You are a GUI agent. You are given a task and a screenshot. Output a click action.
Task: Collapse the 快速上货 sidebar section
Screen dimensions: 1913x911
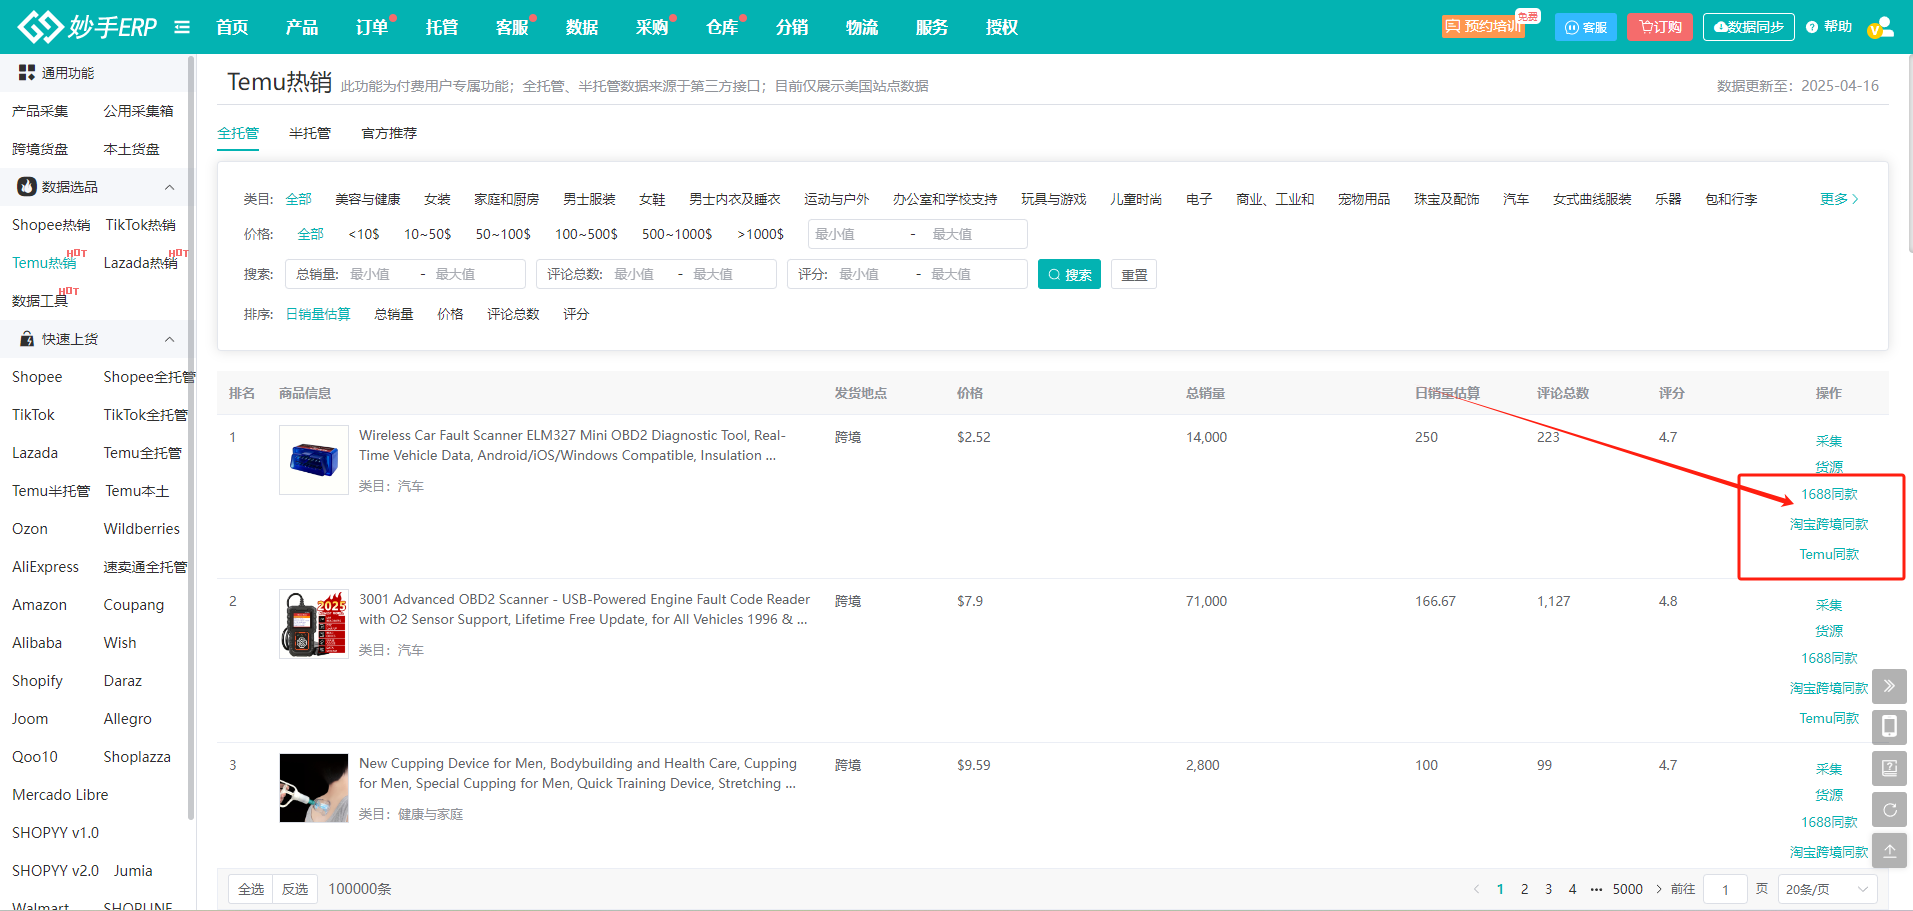[169, 339]
